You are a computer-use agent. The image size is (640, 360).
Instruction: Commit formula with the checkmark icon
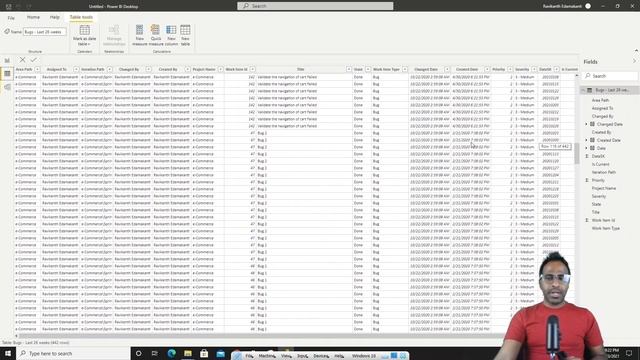[x=33, y=60]
